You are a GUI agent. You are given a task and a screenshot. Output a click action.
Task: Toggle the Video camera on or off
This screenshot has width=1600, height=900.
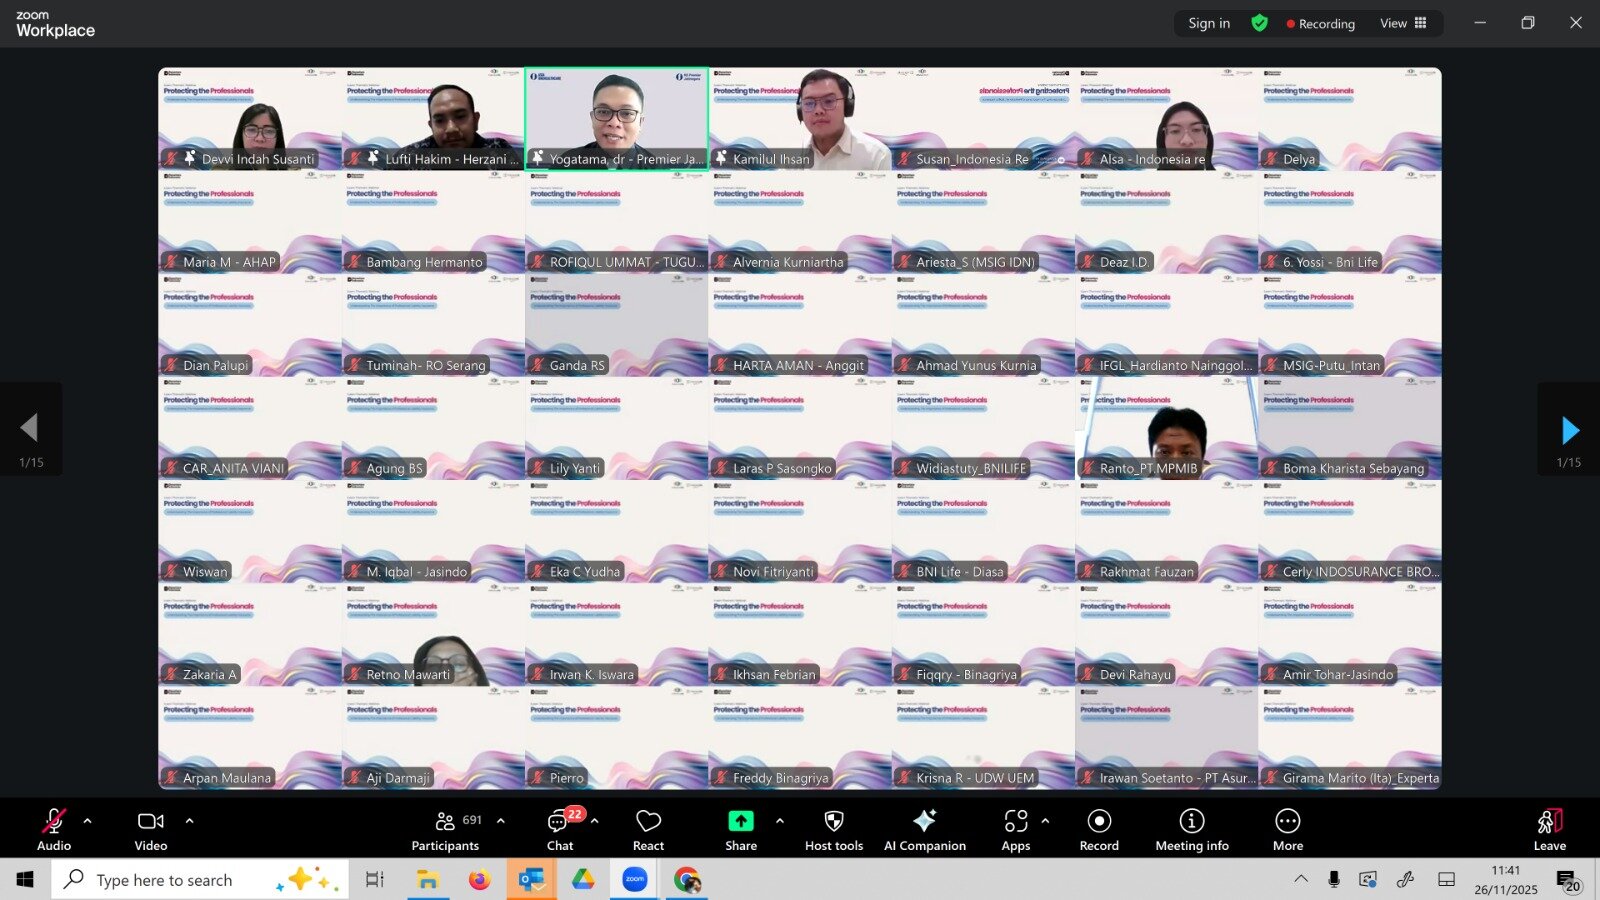[x=151, y=830]
